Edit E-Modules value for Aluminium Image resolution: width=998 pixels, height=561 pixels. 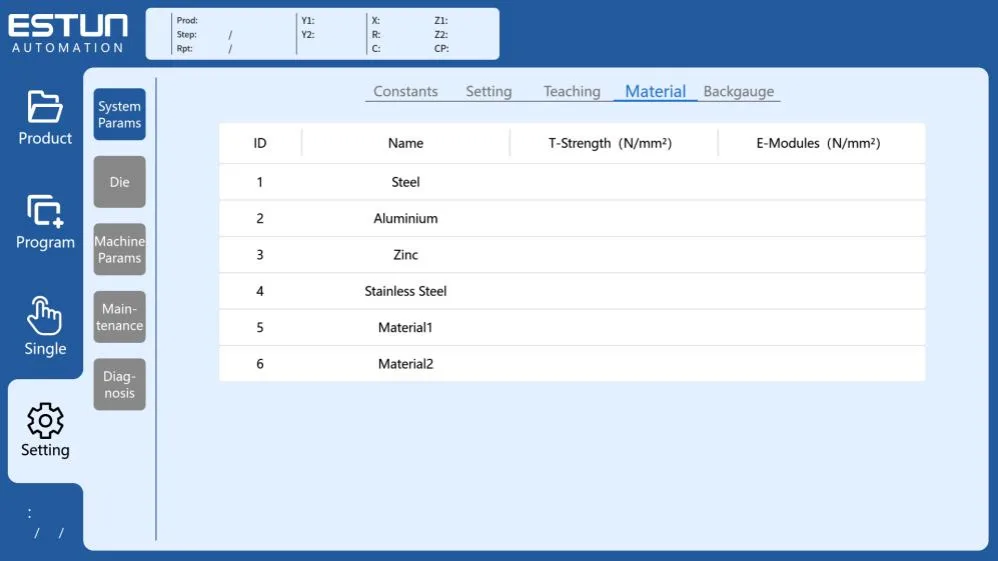[x=822, y=218]
